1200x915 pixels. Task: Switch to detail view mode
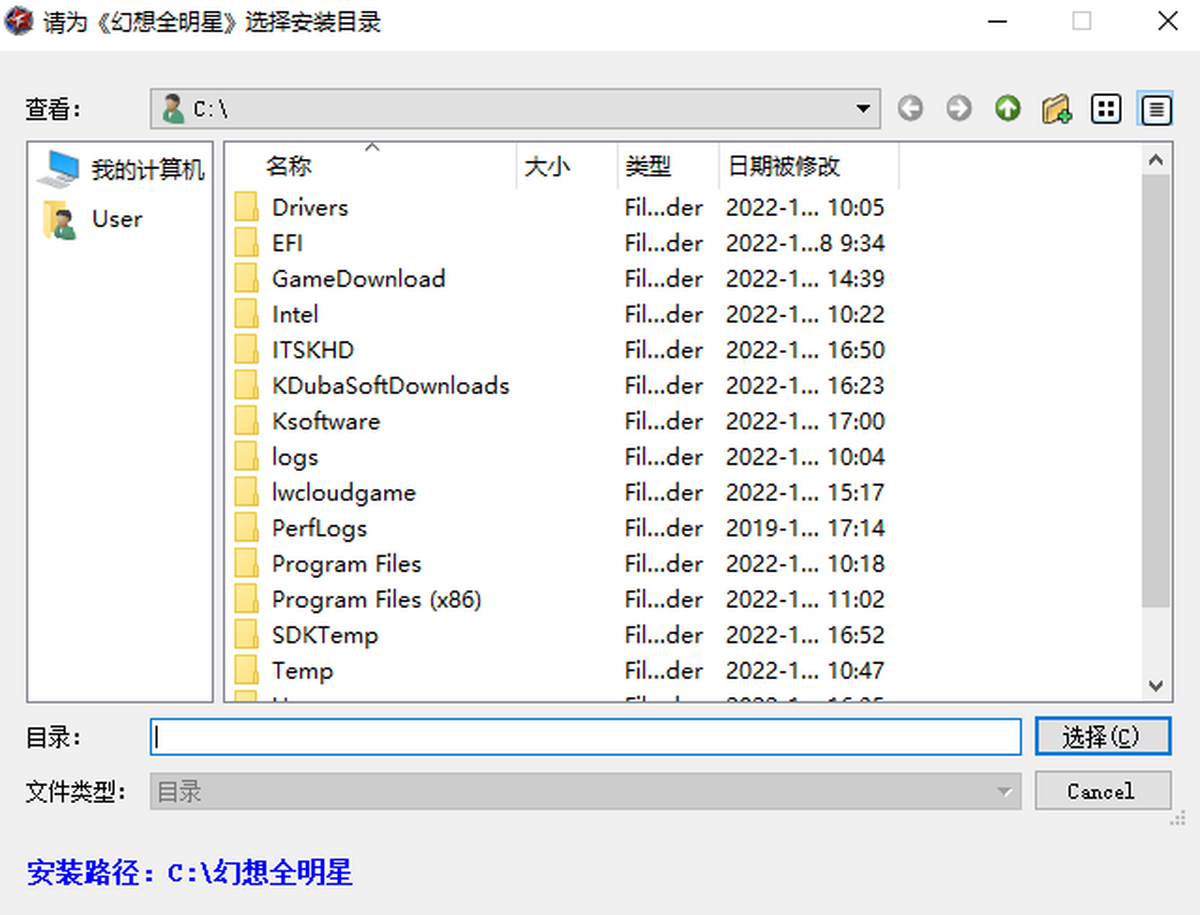[1156, 108]
